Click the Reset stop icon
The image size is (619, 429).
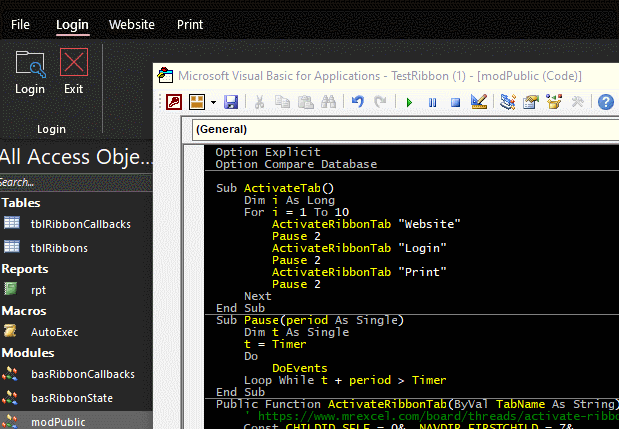(x=455, y=102)
